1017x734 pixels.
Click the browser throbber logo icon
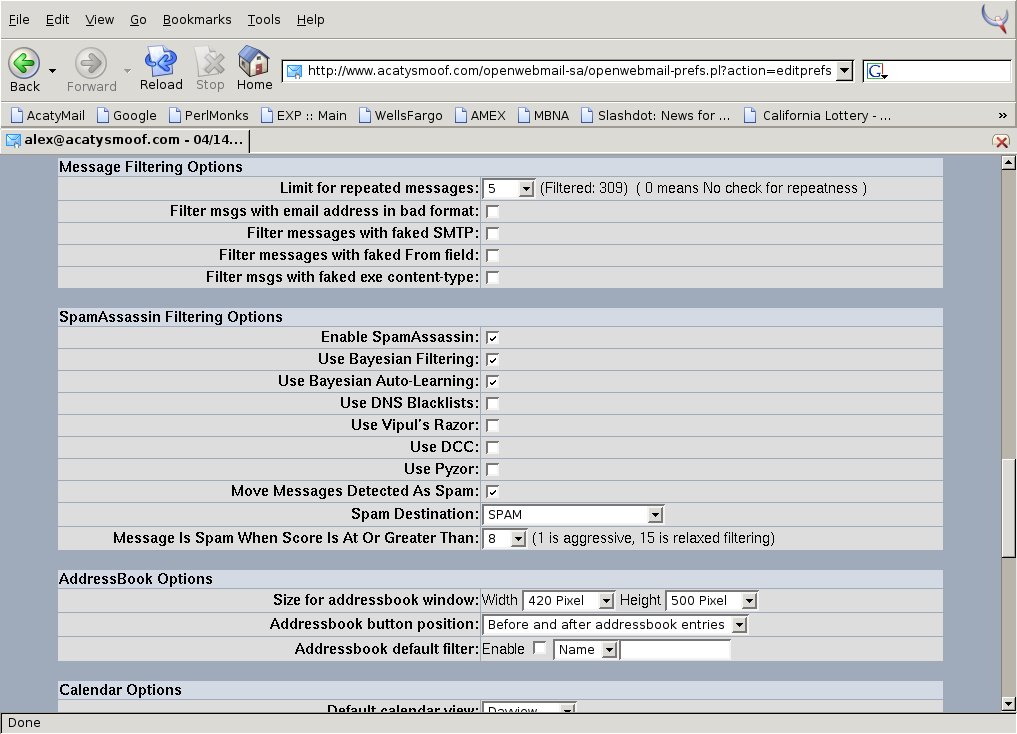(x=995, y=18)
